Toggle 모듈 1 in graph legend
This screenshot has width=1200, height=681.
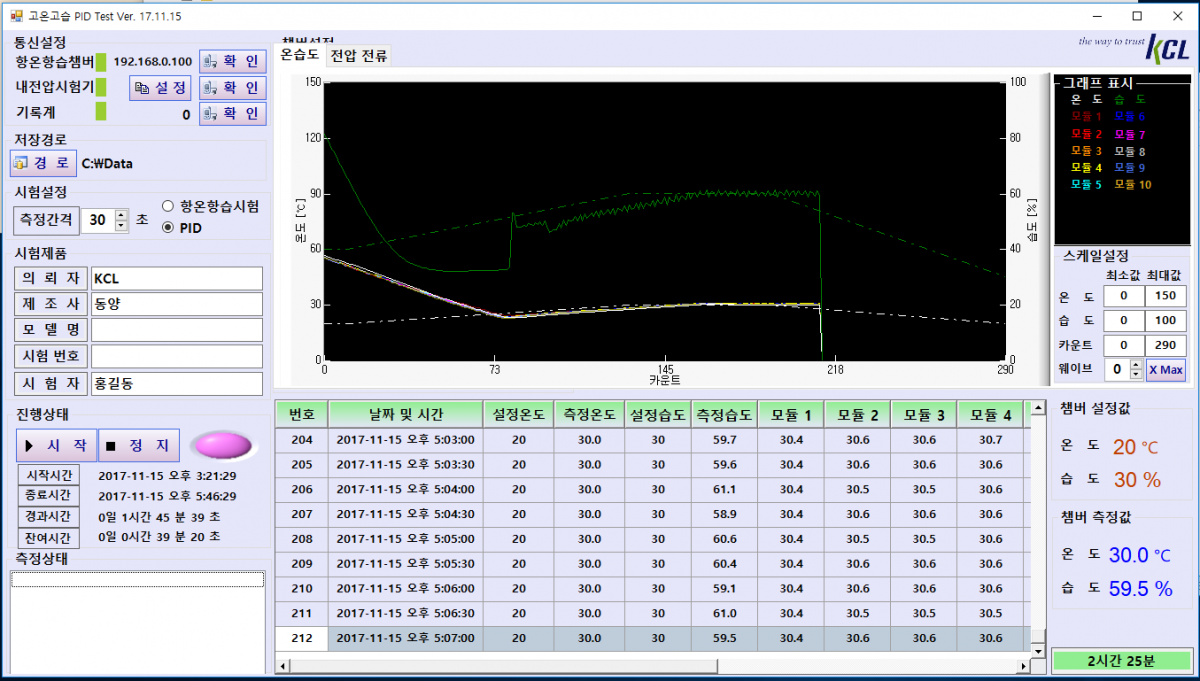[x=1086, y=117]
